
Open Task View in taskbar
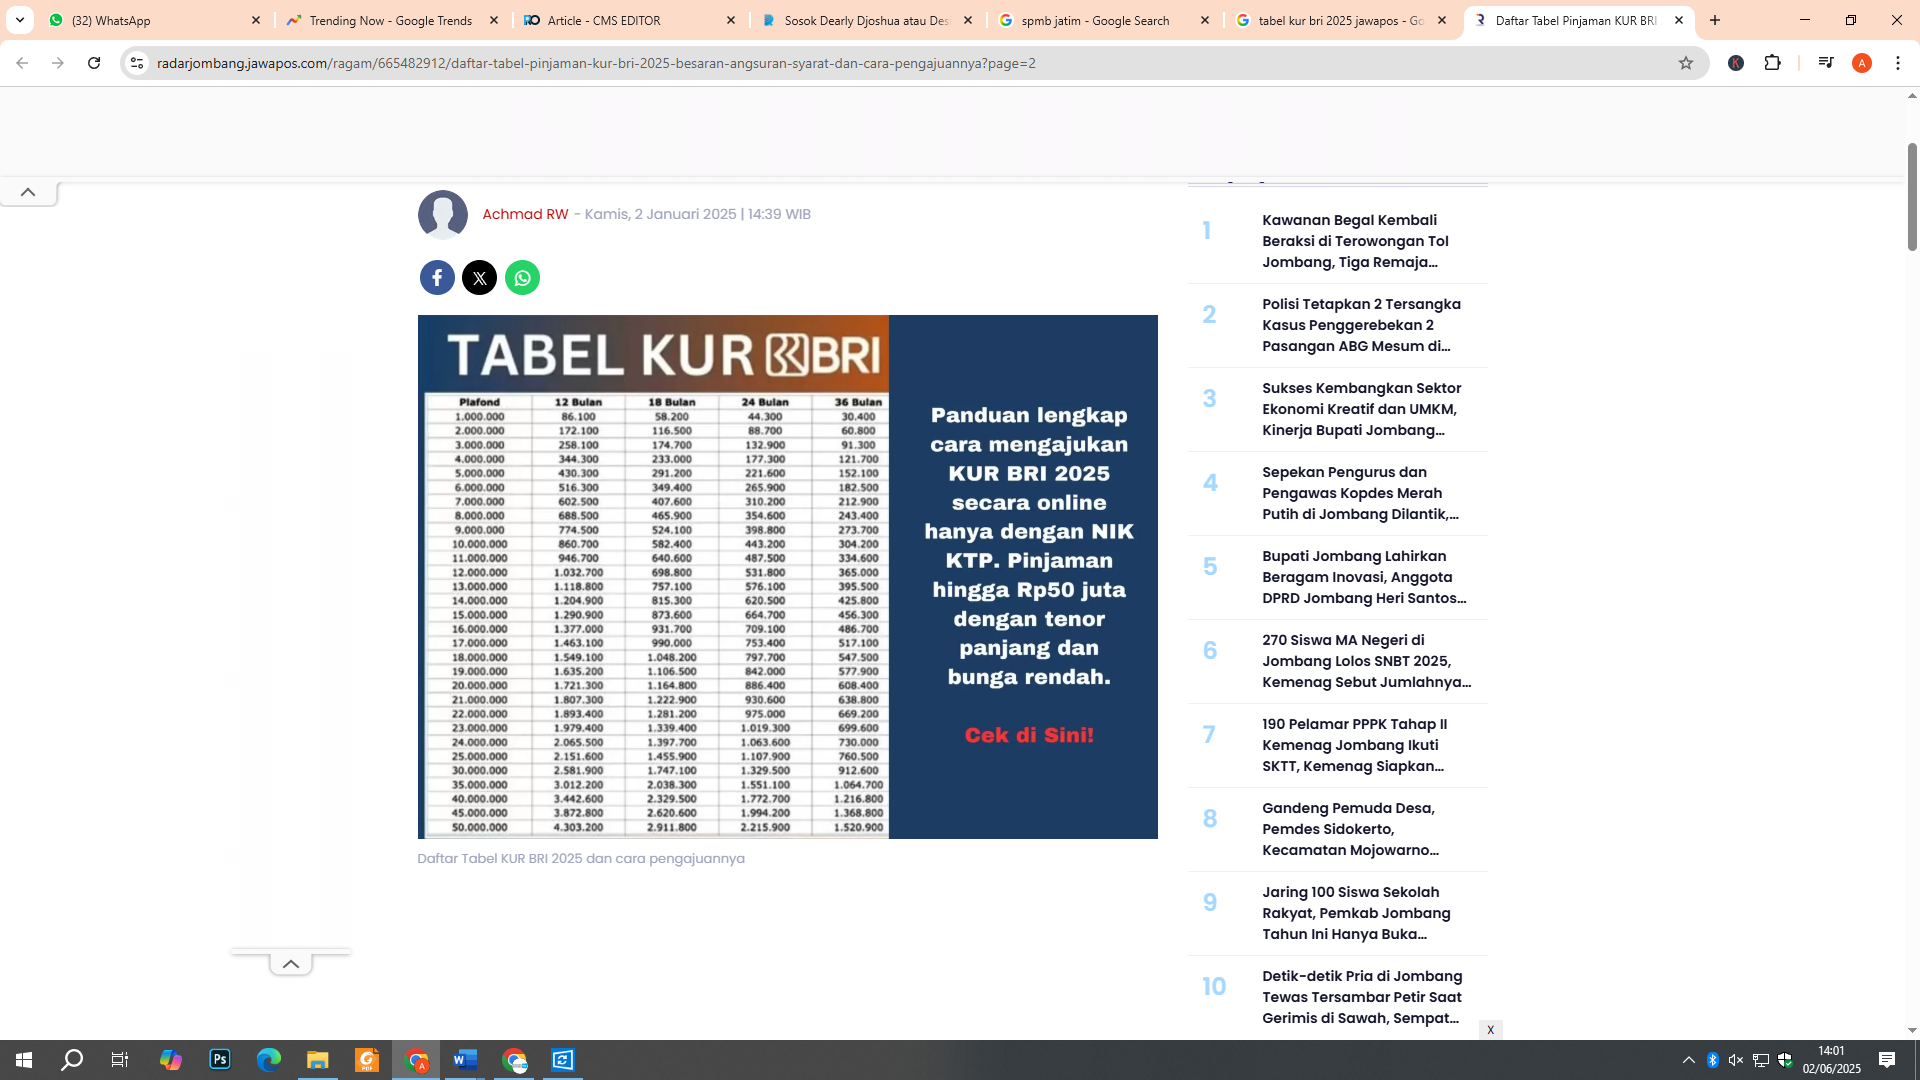120,1060
